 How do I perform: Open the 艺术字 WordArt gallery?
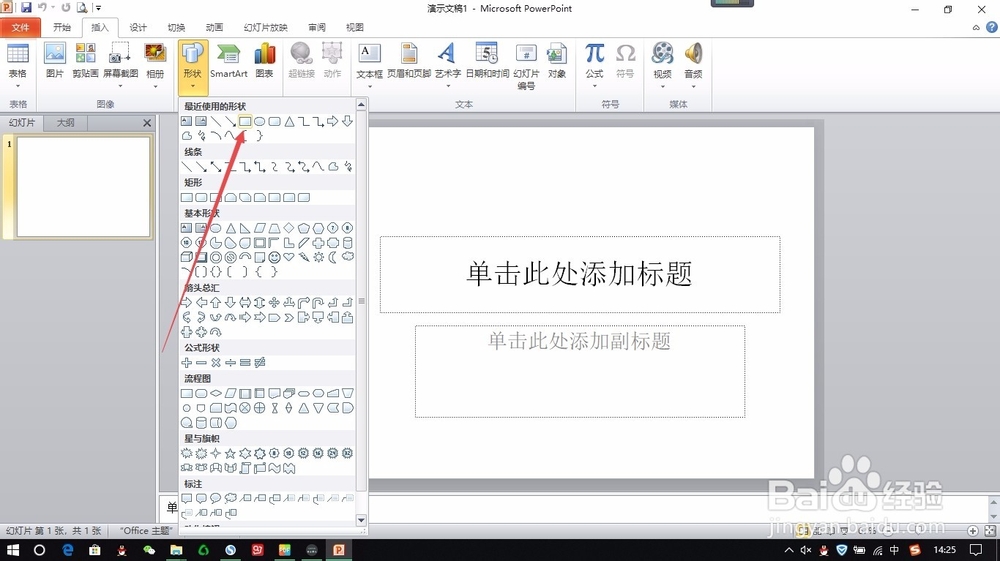coord(448,66)
